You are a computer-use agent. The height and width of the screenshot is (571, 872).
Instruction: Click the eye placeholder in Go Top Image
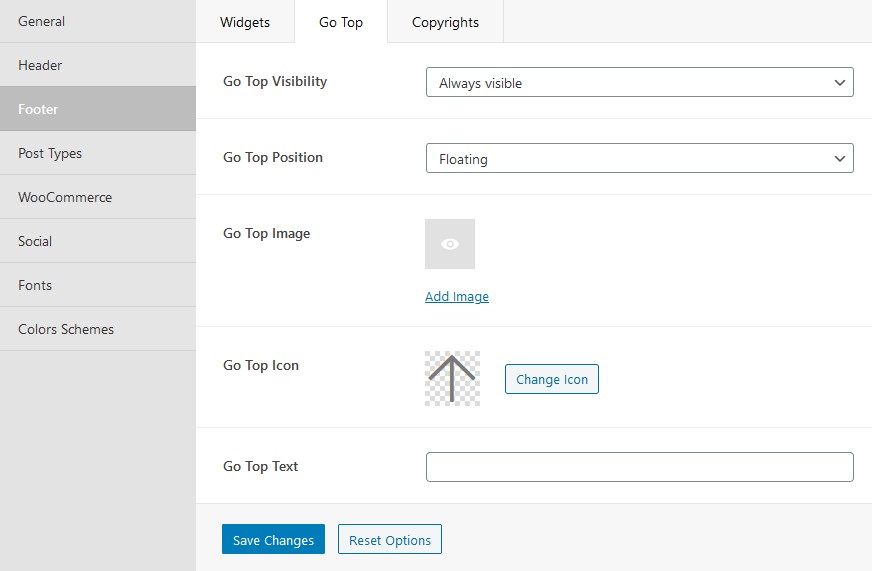(x=450, y=244)
